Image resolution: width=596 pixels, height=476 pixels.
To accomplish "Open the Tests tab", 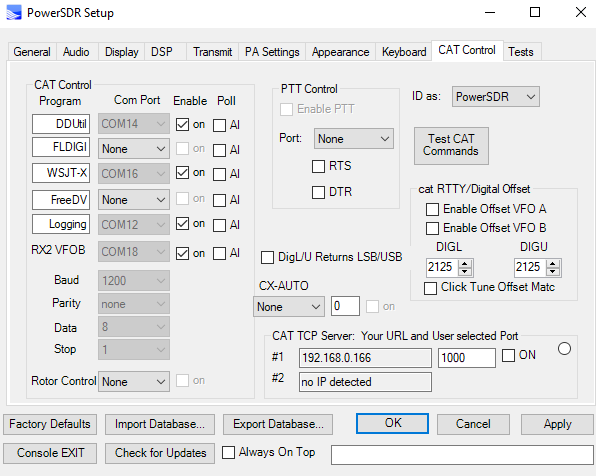I will (521, 52).
